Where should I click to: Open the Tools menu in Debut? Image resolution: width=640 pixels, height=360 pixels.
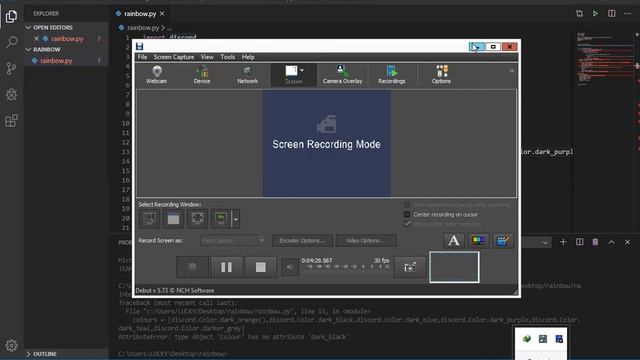coord(227,57)
